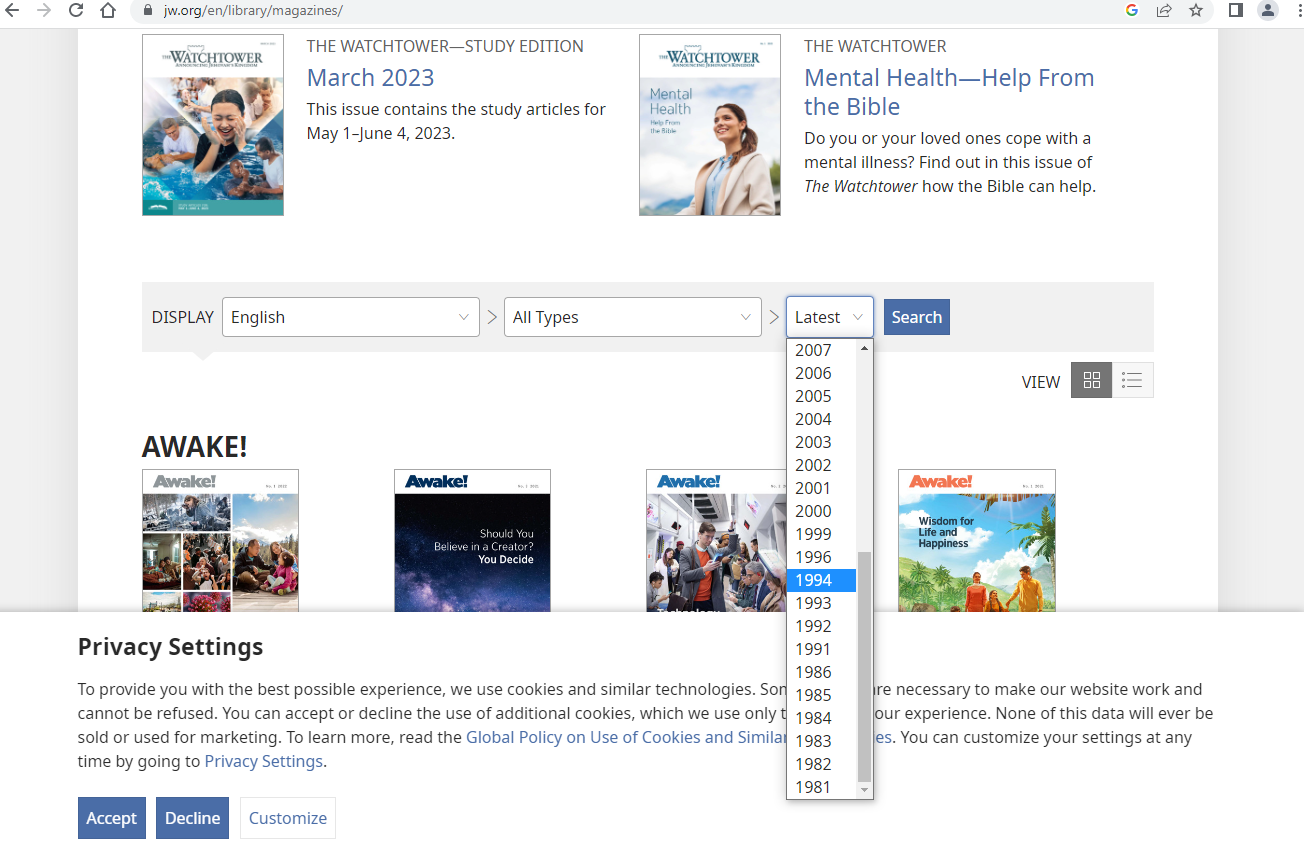Open the All Types dropdown

pyautogui.click(x=633, y=317)
